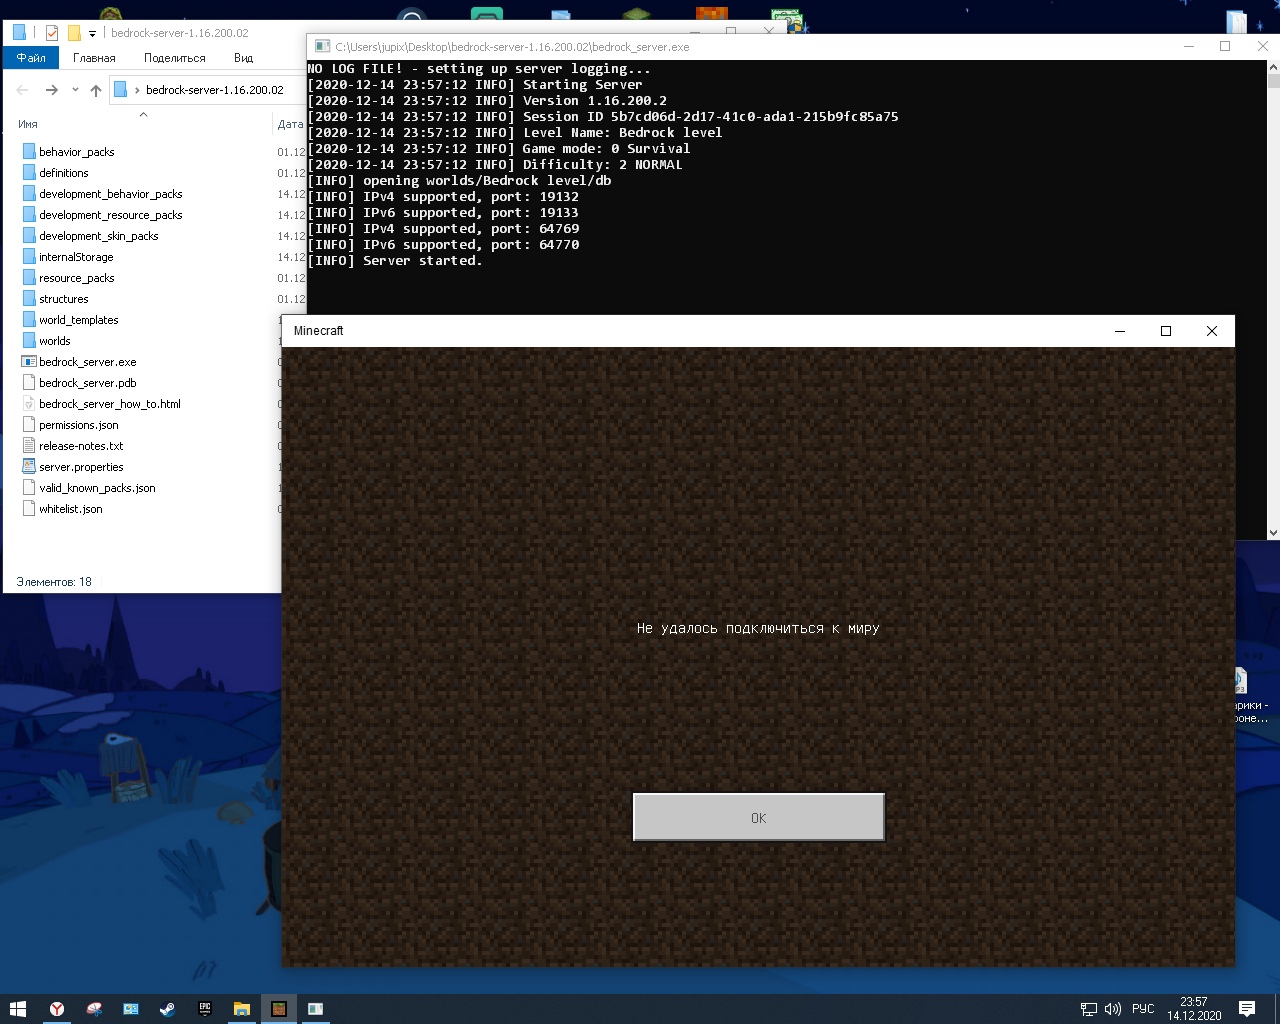Open the Quick Access Toolbar customize dropdown
1280x1024 pixels.
[x=92, y=33]
